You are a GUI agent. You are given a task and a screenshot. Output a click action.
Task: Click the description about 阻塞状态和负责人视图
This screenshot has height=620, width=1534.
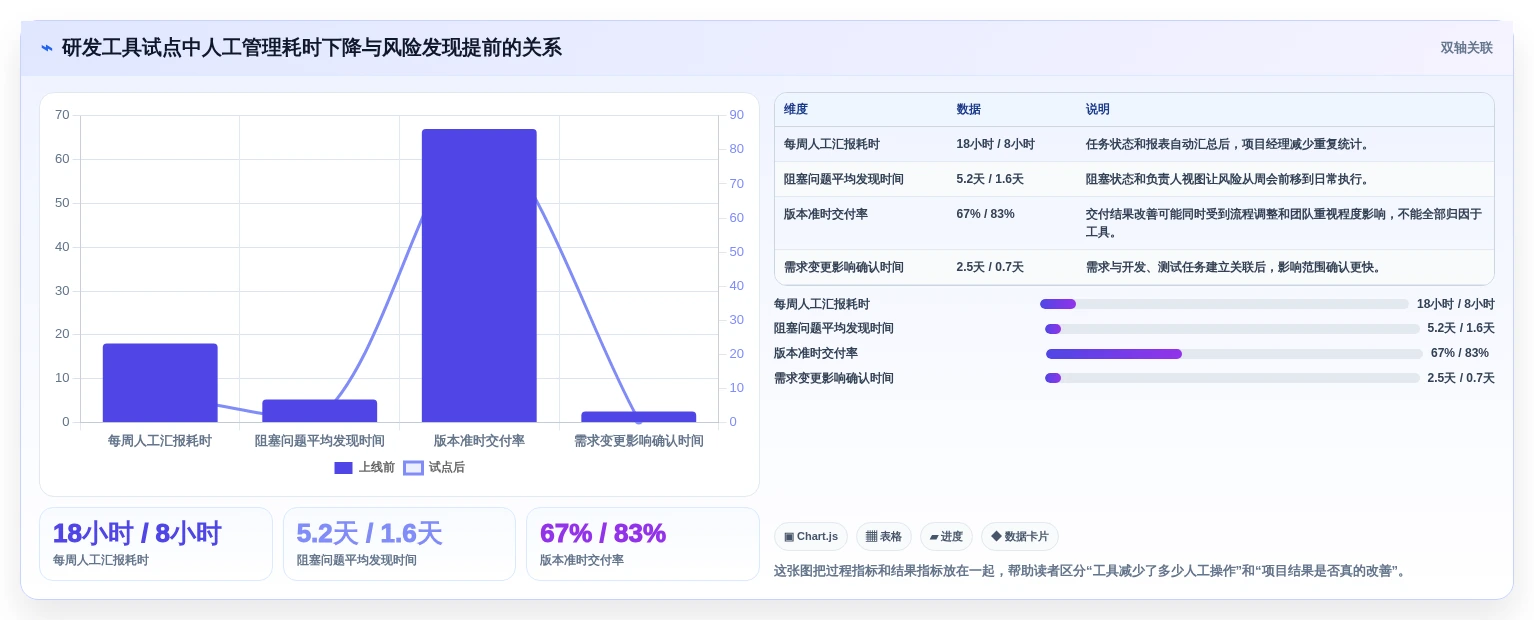(1229, 179)
